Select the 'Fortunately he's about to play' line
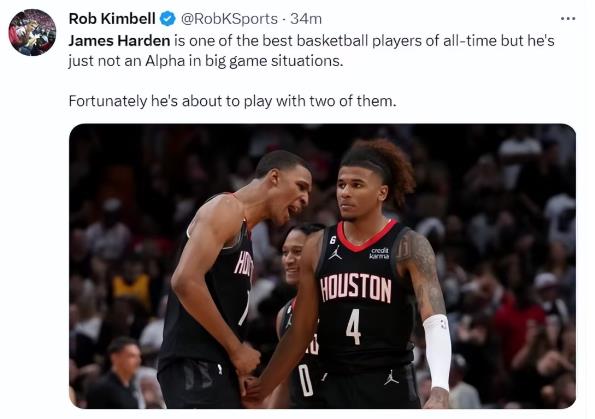 pyautogui.click(x=232, y=101)
